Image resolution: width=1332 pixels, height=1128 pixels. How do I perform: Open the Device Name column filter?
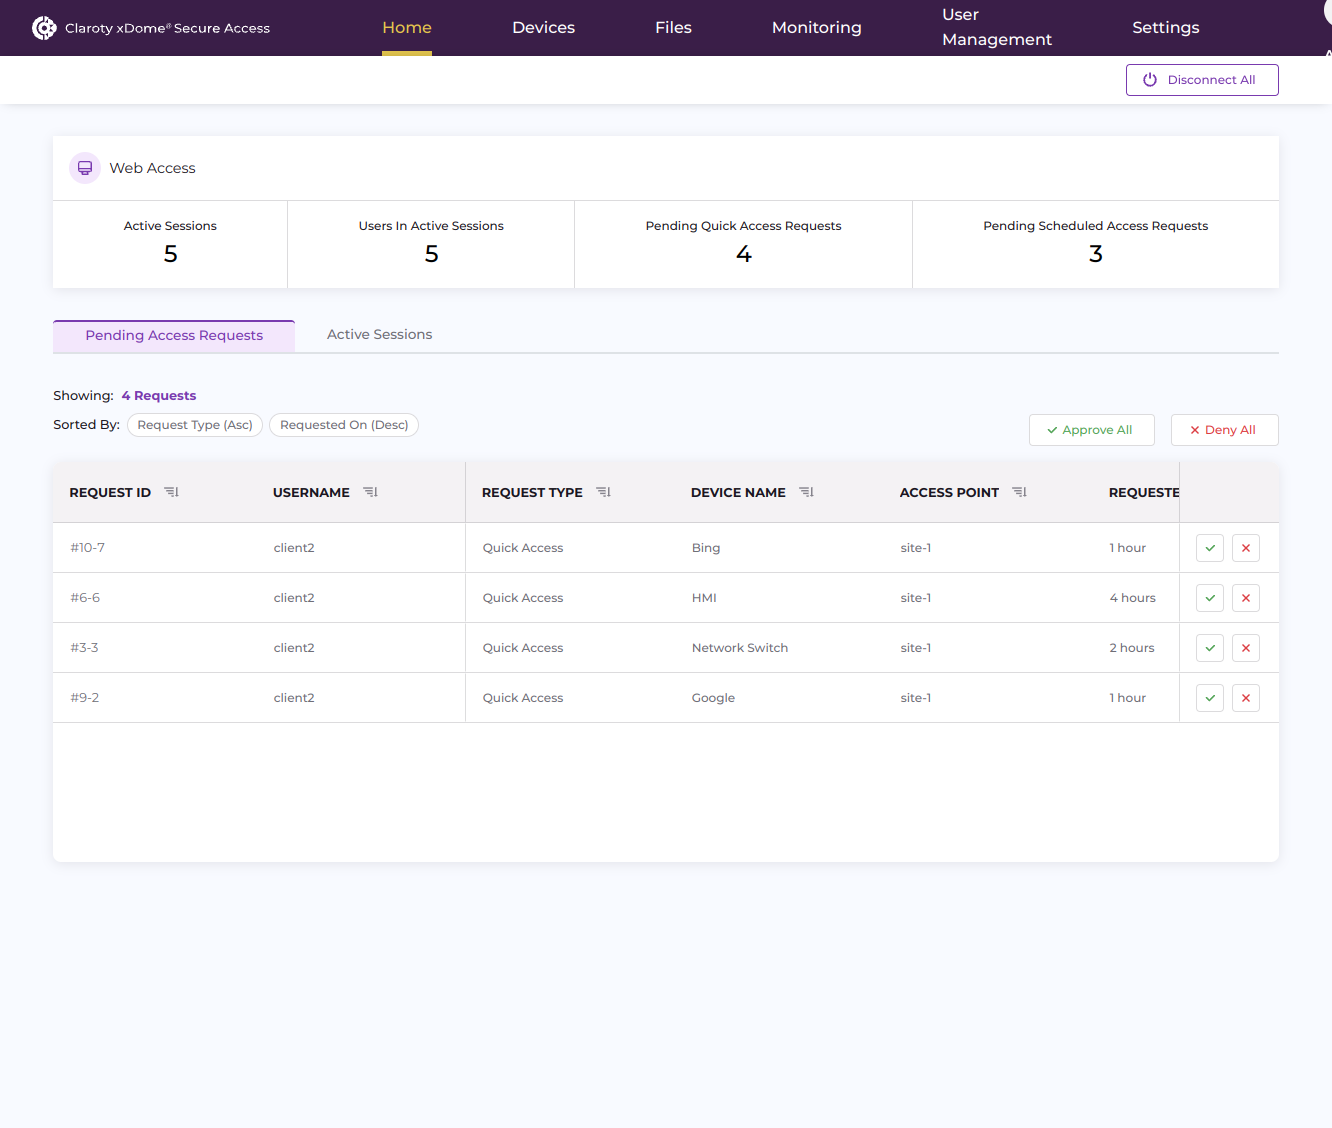(806, 492)
